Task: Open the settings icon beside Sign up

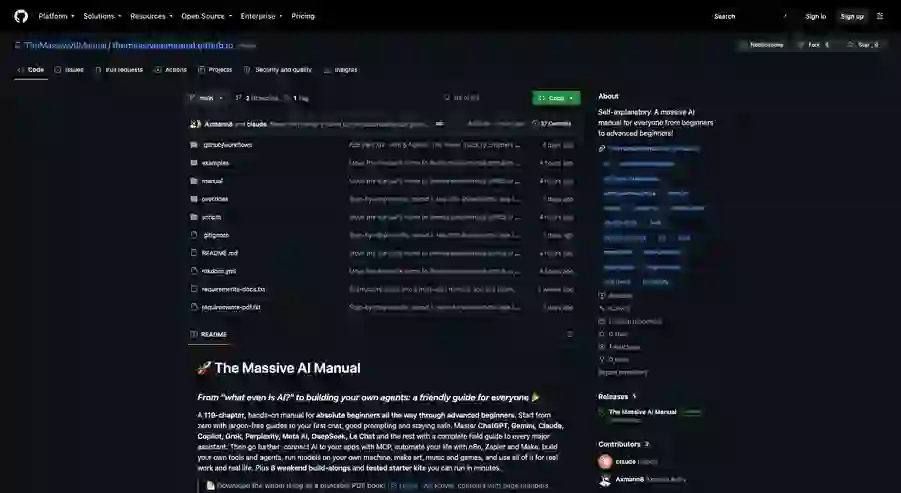Action: [880, 16]
